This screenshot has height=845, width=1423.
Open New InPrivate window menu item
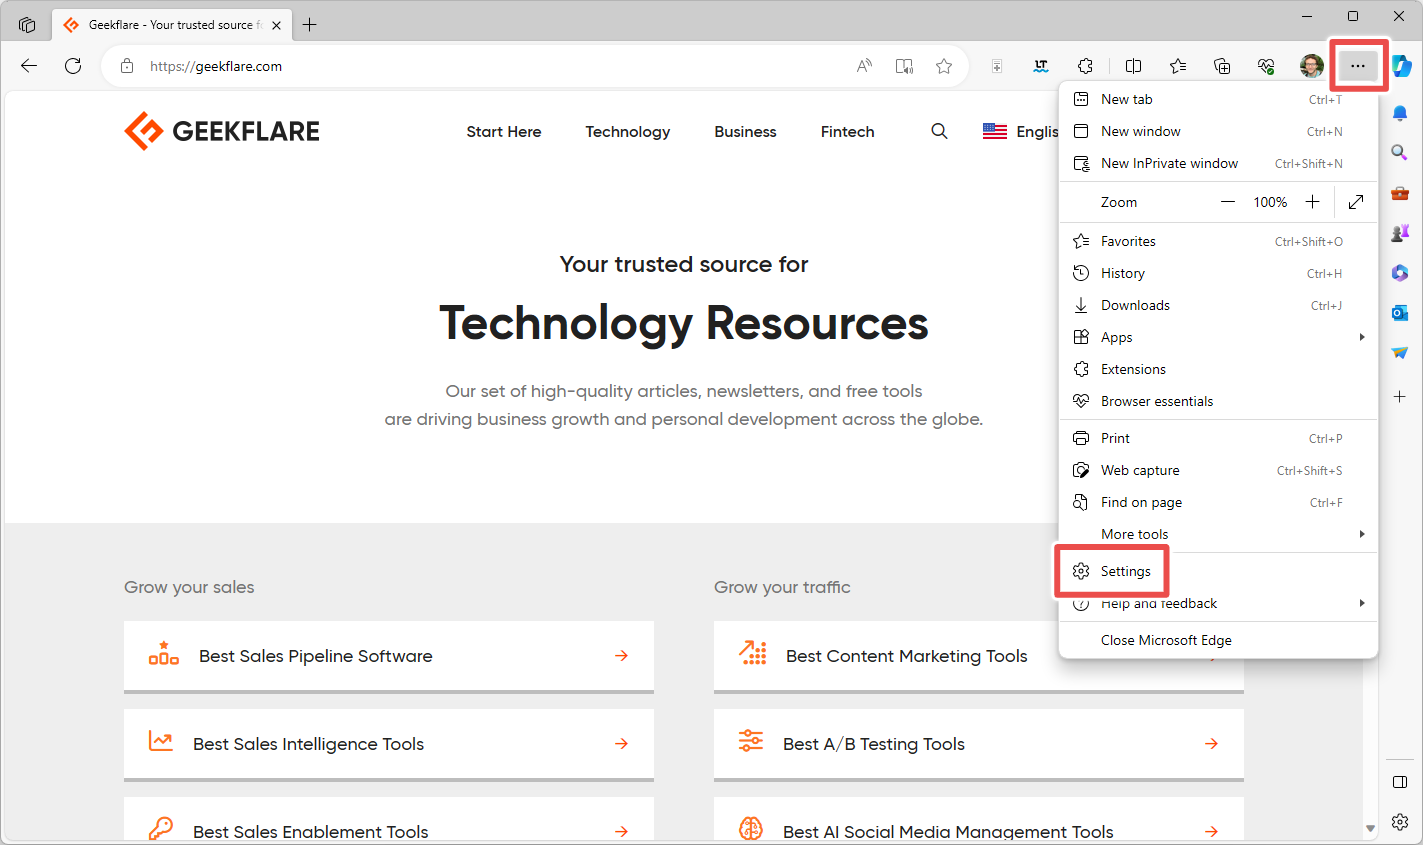(x=1218, y=163)
